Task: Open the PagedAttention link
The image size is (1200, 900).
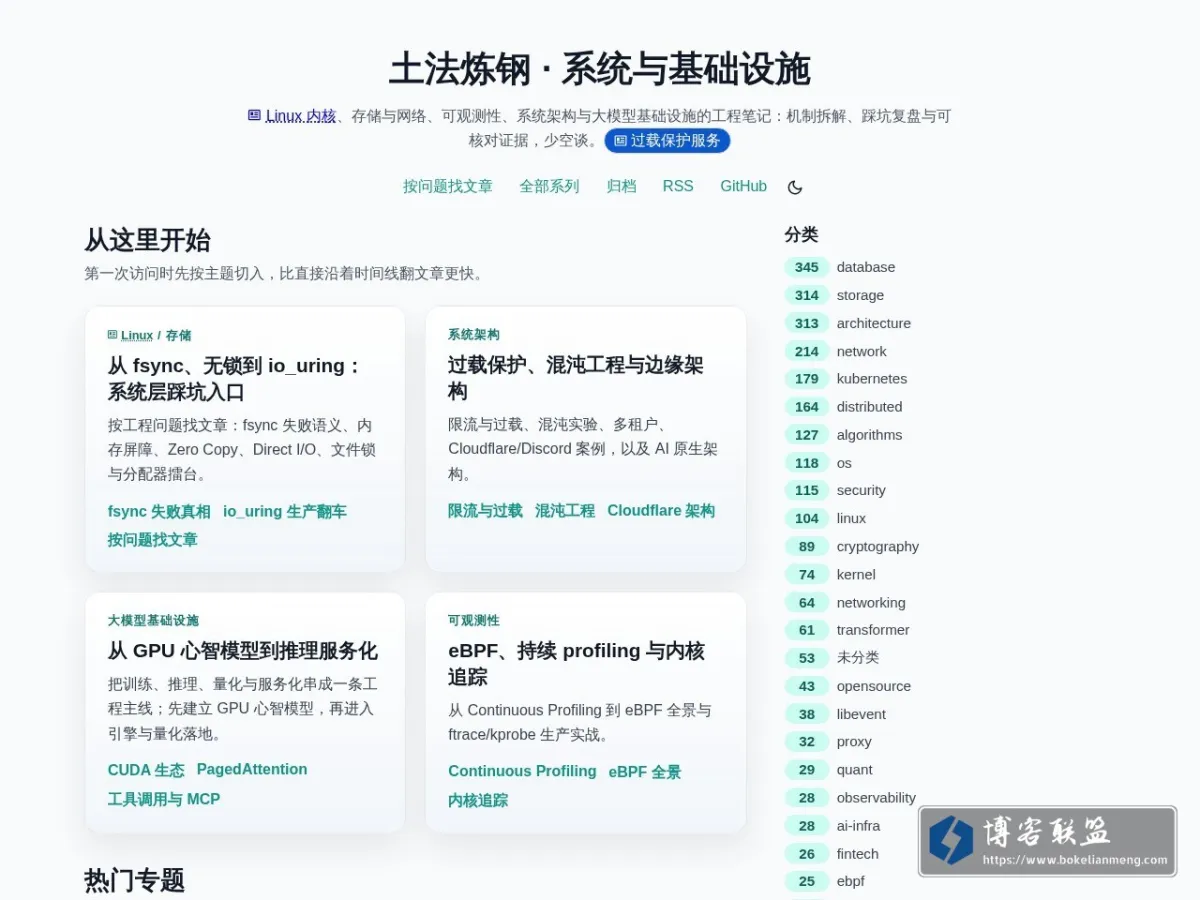Action: (x=252, y=770)
